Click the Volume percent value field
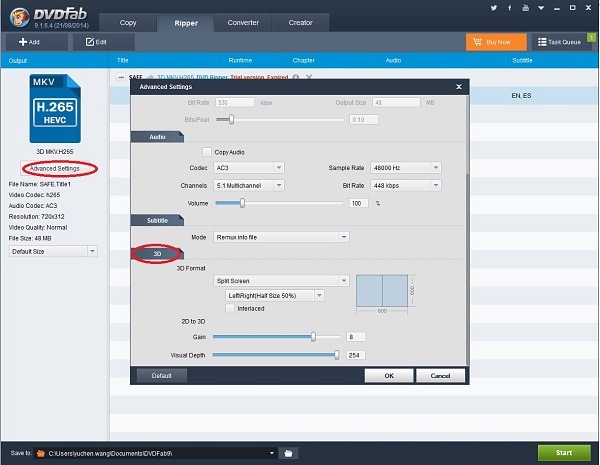 click(x=359, y=203)
